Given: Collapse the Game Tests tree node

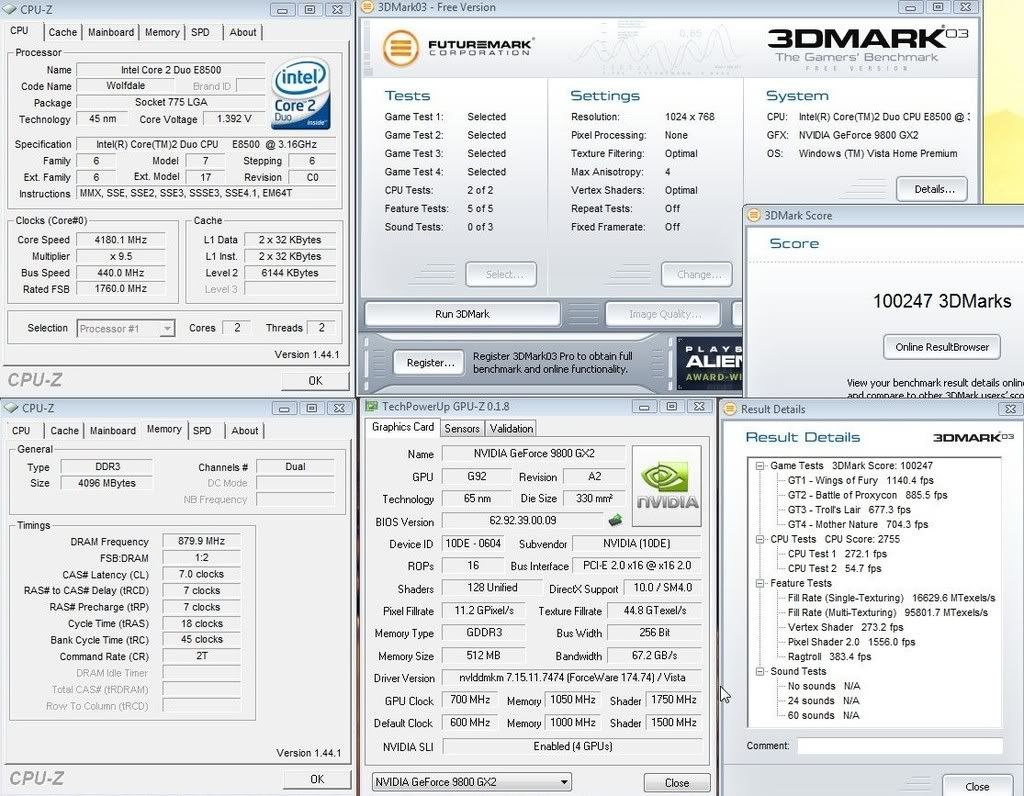Looking at the screenshot, I should coord(761,466).
